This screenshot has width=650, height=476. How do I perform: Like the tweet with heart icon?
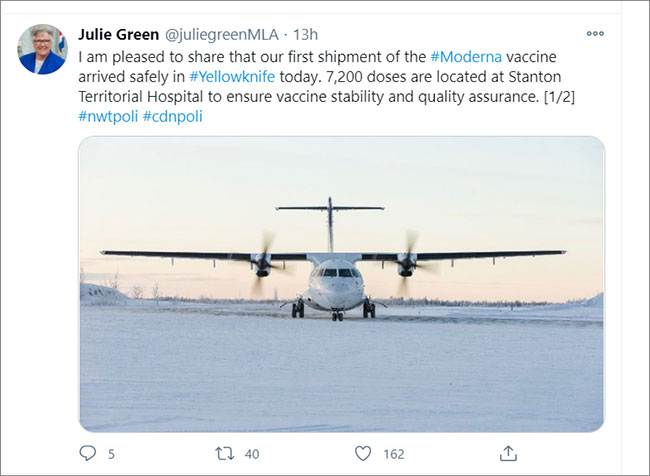(363, 453)
